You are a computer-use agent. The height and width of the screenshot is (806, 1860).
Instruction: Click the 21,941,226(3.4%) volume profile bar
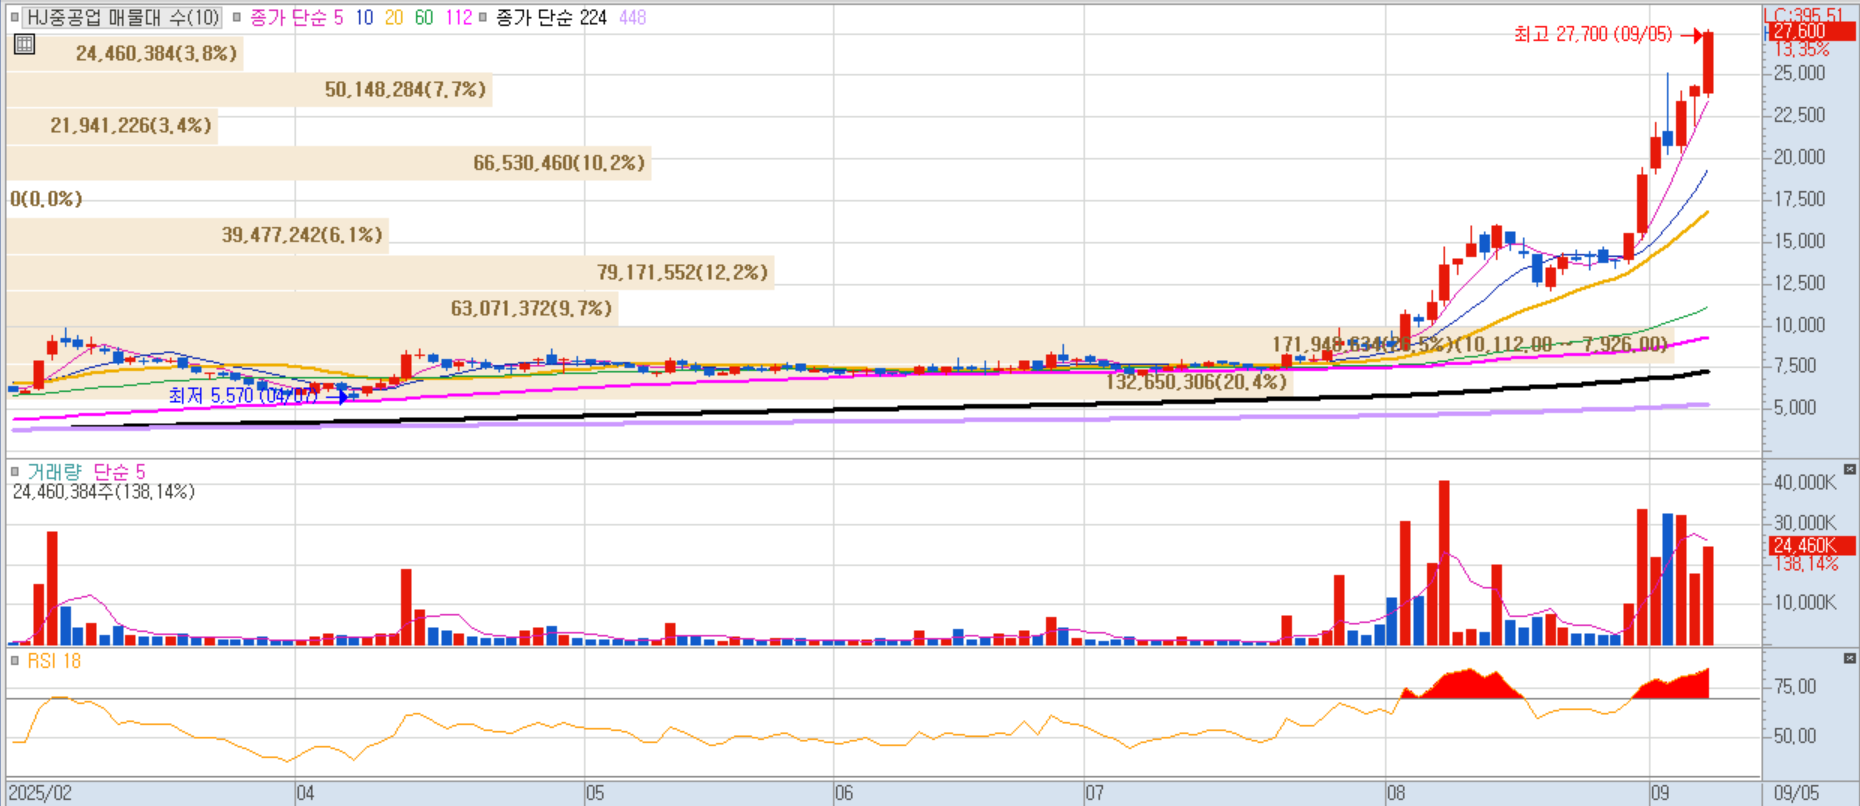tap(112, 126)
